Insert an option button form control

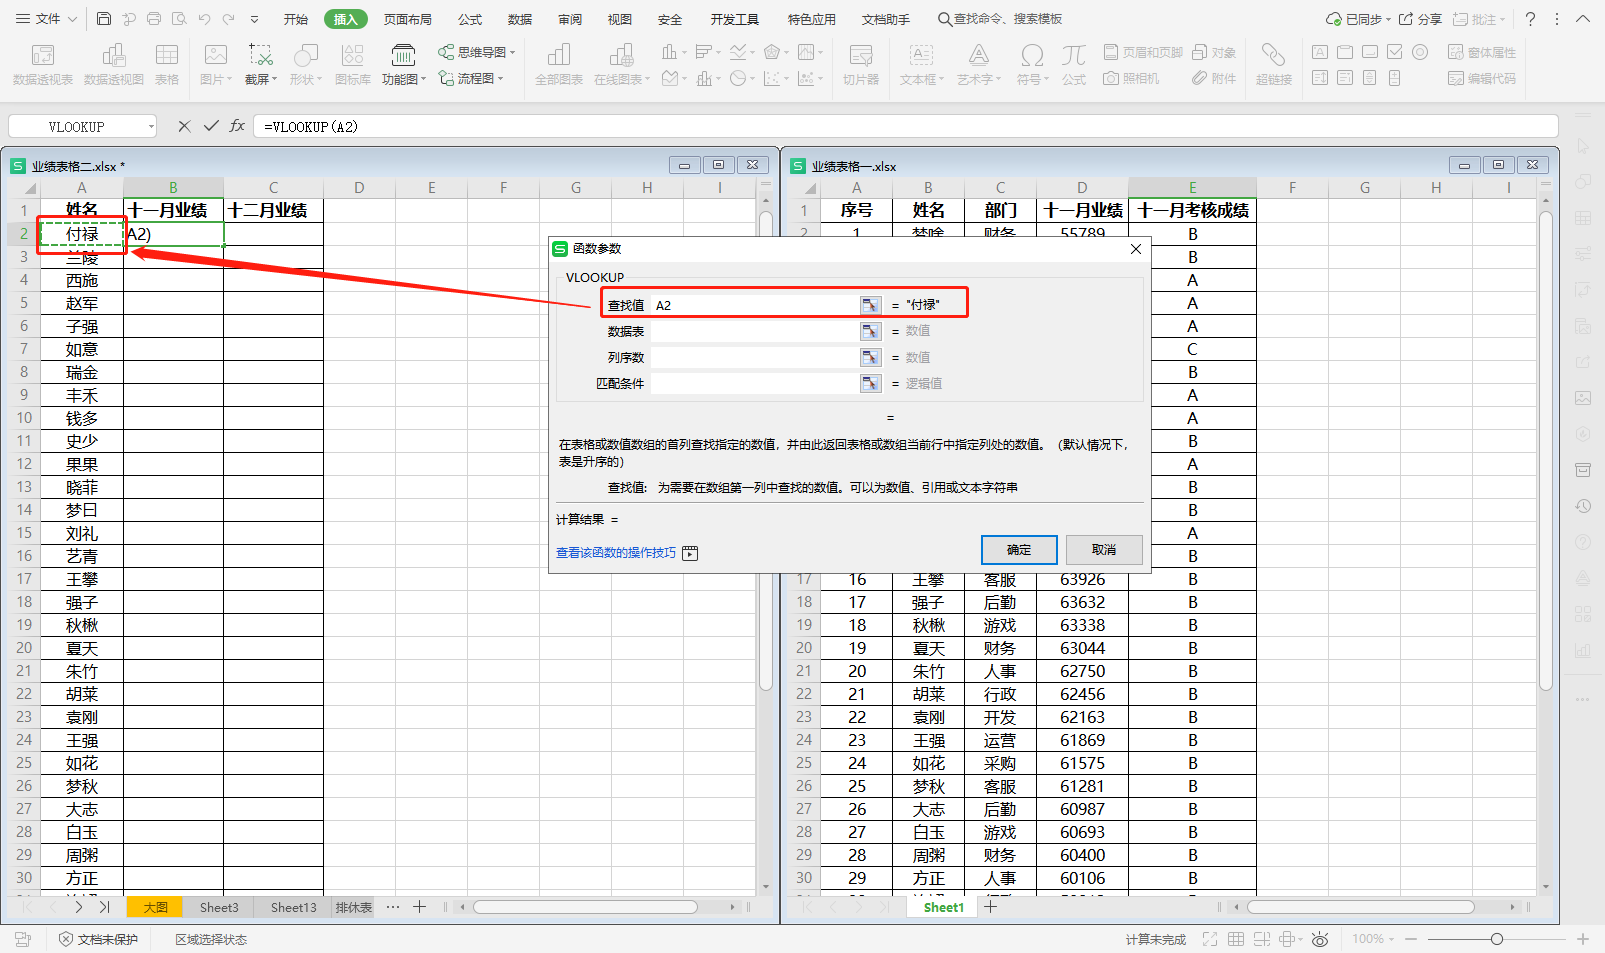click(x=1419, y=52)
